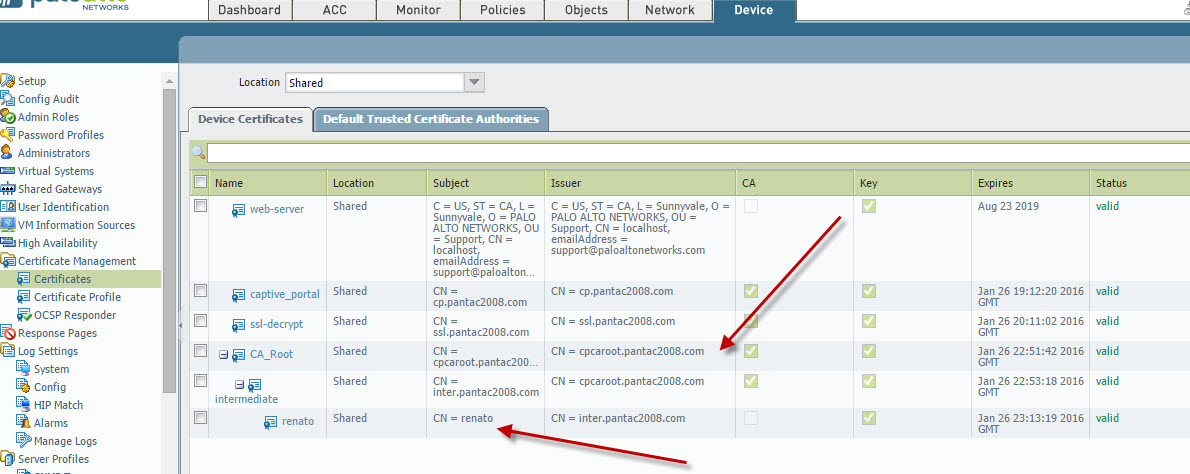Click the CA checkbox for captive_portal
Viewport: 1190px width, 474px height.
[751, 291]
